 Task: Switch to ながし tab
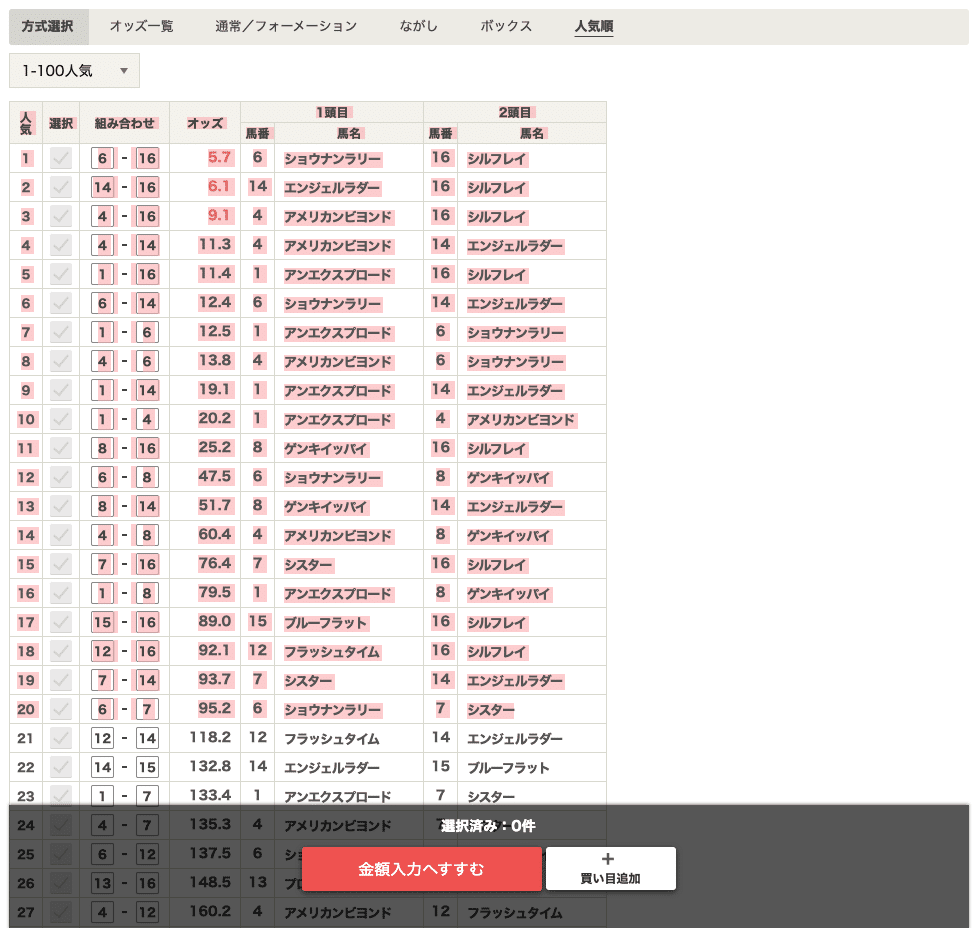pos(418,26)
